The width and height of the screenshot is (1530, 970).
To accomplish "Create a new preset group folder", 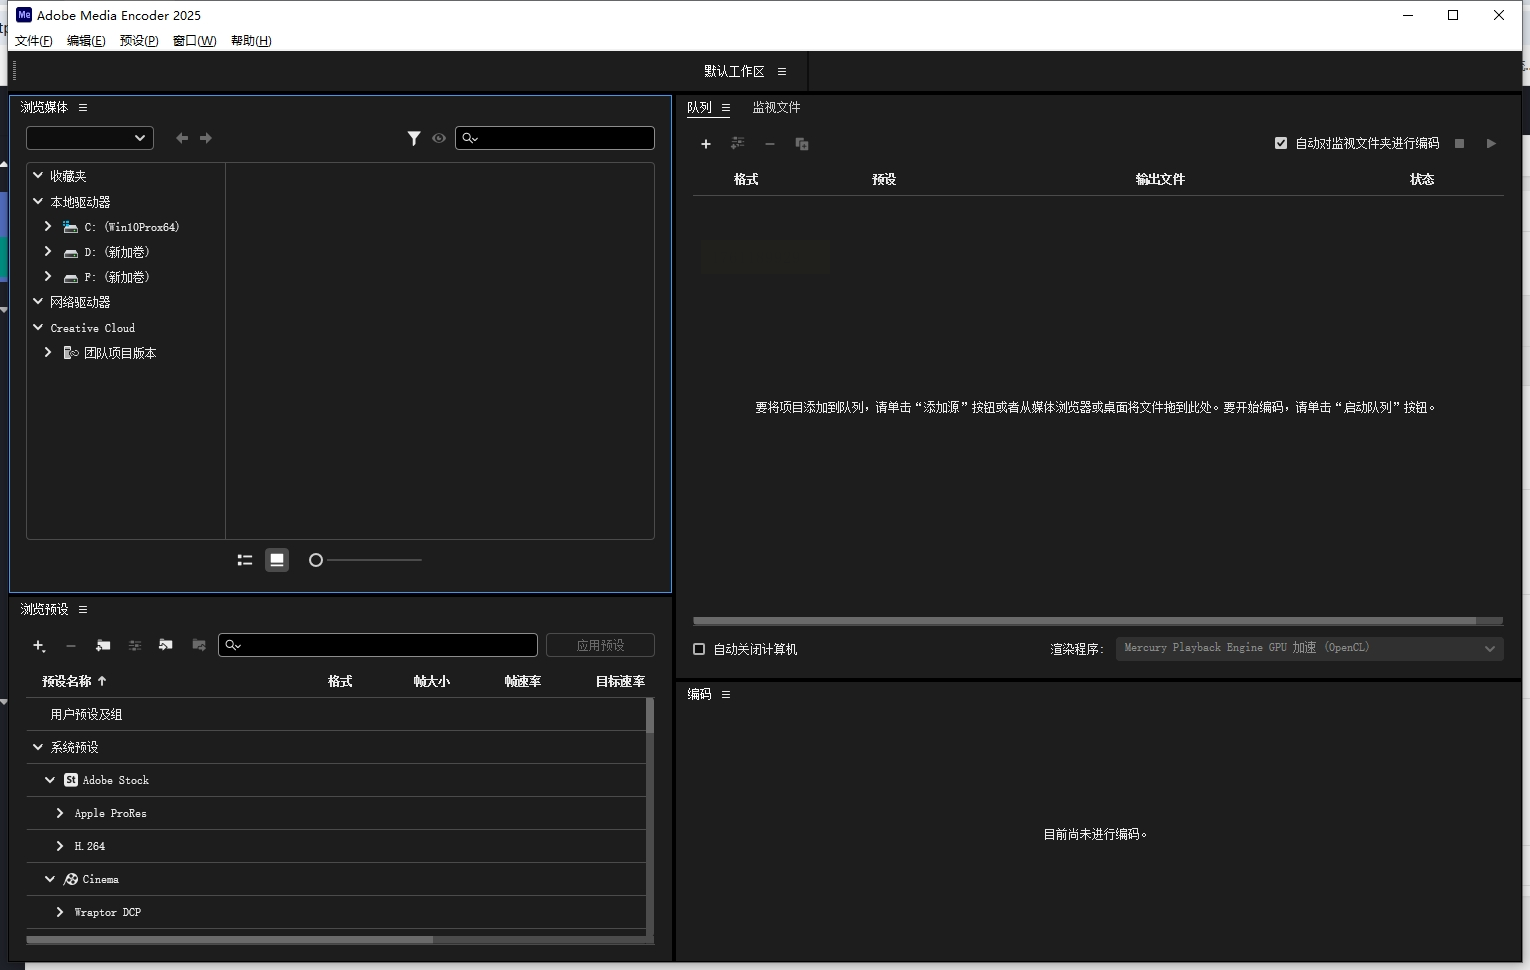I will click(x=103, y=646).
